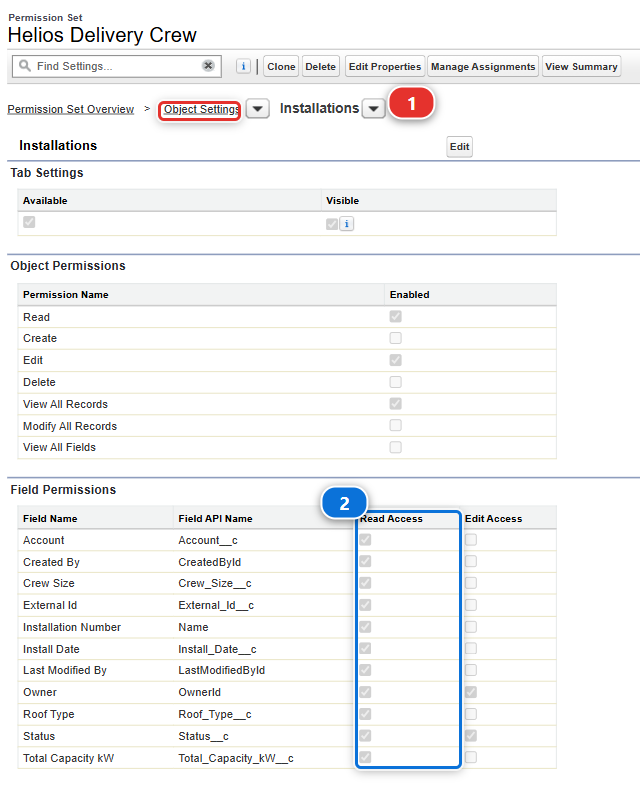Toggle the Available tab setting checkbox

(29, 222)
